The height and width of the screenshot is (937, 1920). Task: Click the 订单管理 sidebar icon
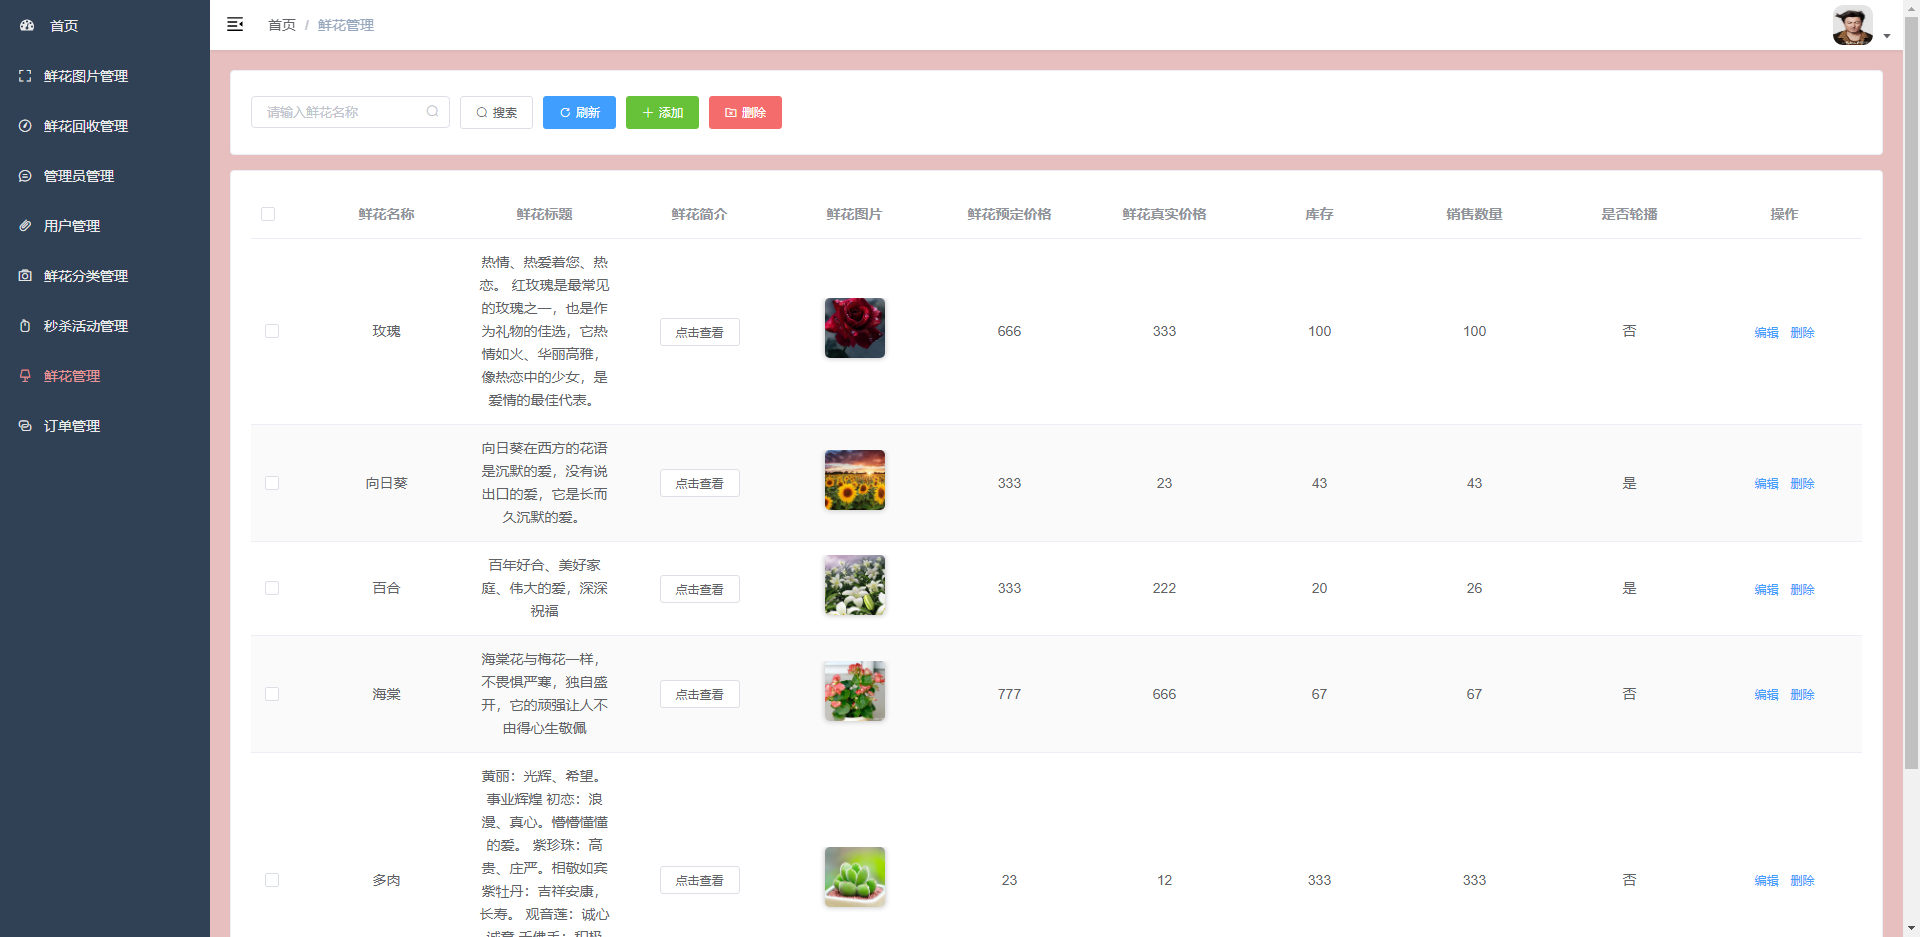pos(24,425)
